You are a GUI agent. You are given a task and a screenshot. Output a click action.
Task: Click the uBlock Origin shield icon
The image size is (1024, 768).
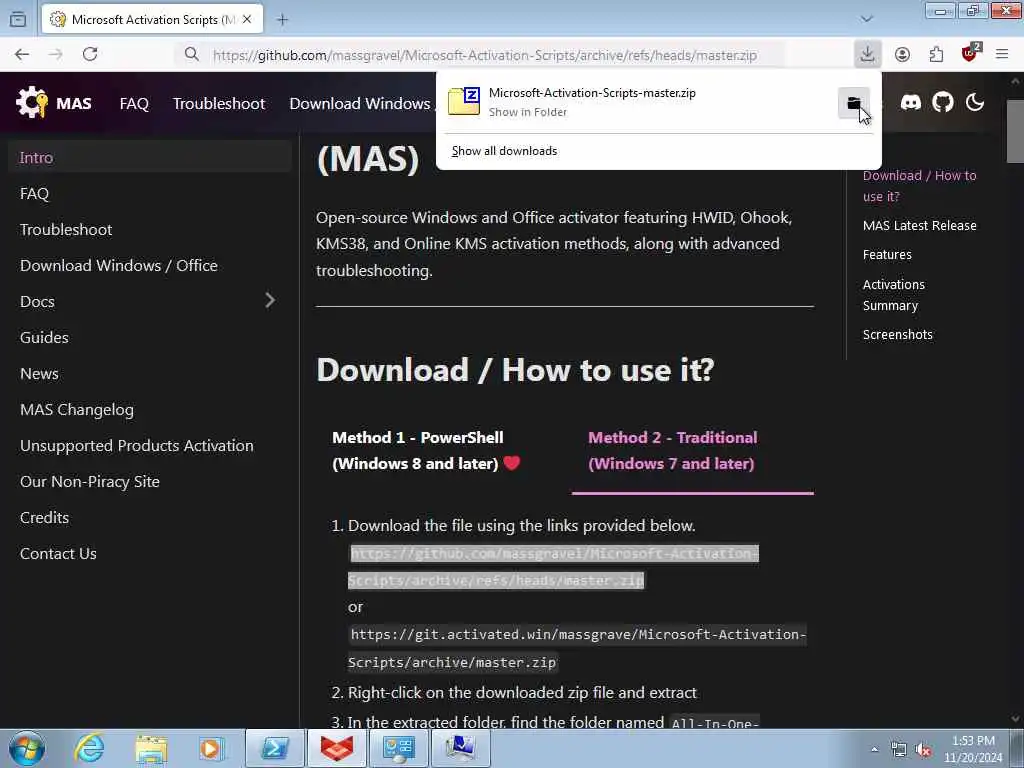click(x=970, y=53)
